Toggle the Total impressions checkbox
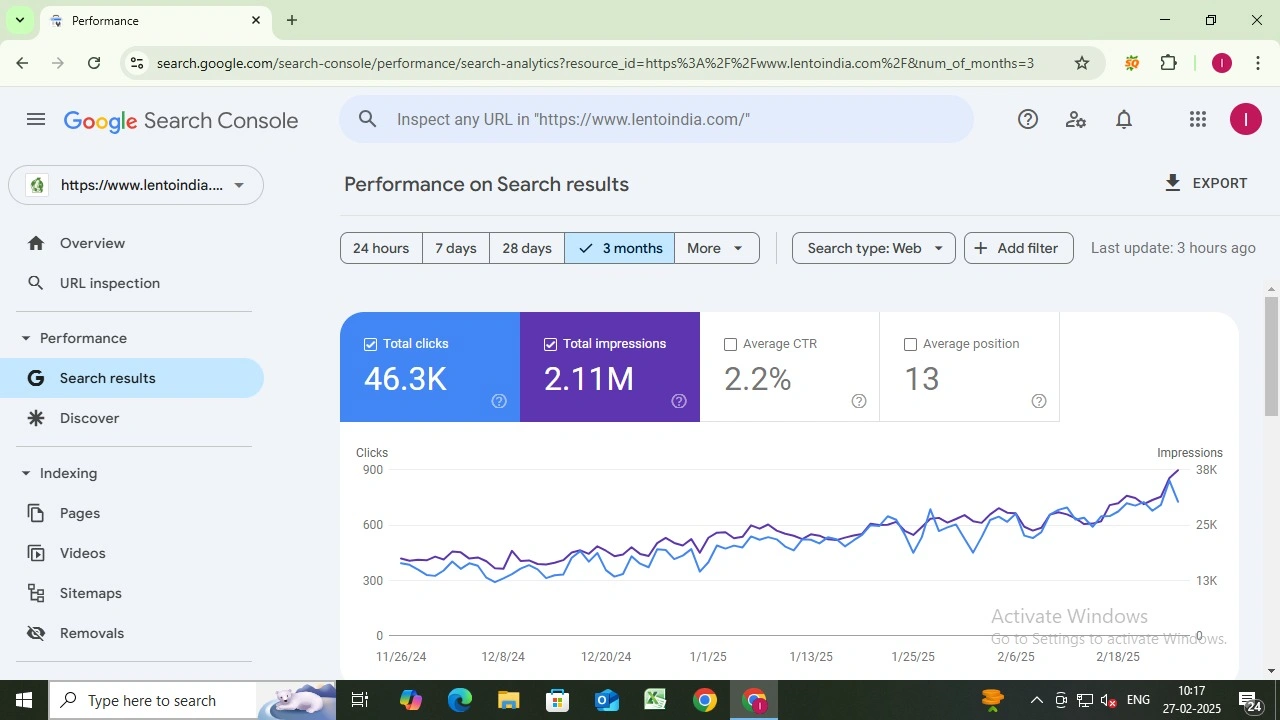This screenshot has width=1280, height=720. point(550,344)
